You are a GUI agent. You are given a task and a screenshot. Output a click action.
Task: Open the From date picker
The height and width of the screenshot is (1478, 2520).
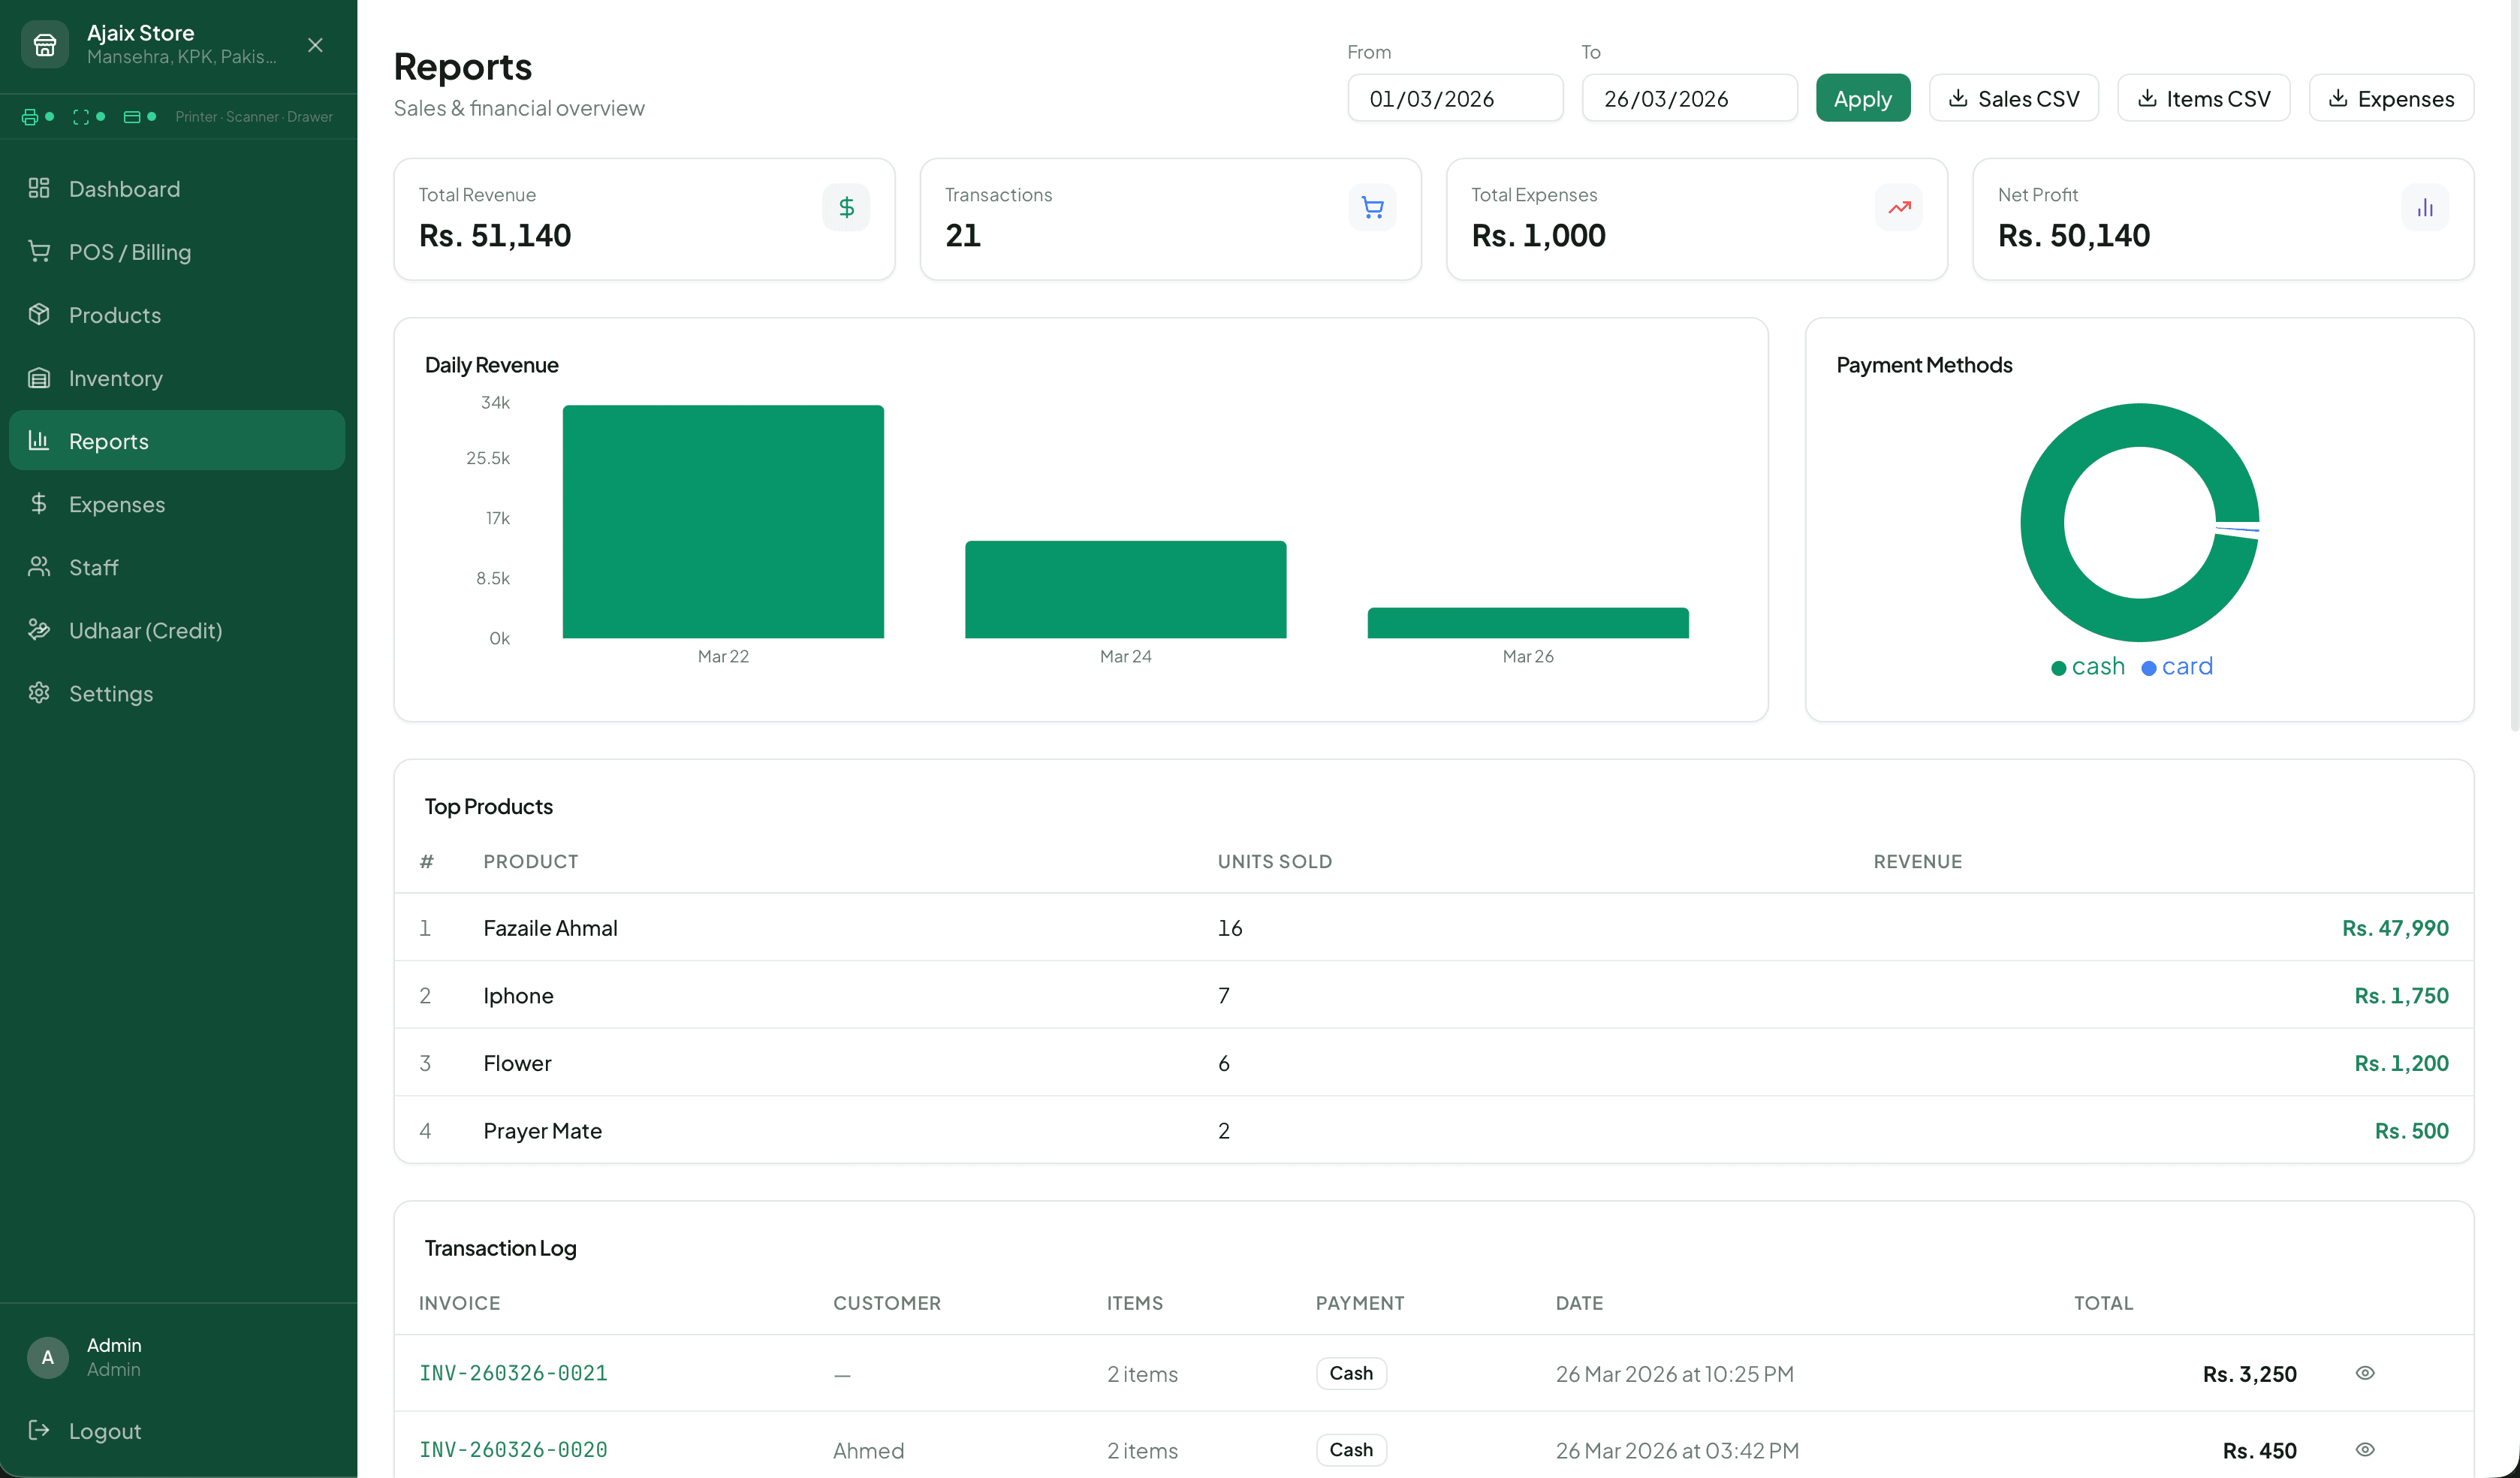1455,97
